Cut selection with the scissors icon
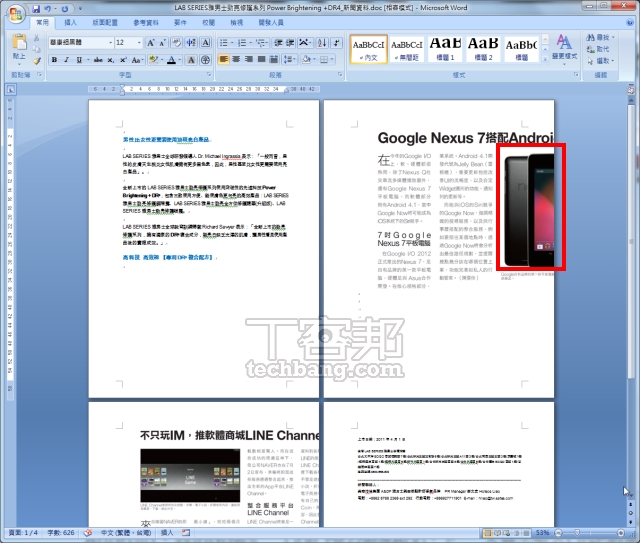Viewport: 640px width, 543px height. click(x=37, y=38)
